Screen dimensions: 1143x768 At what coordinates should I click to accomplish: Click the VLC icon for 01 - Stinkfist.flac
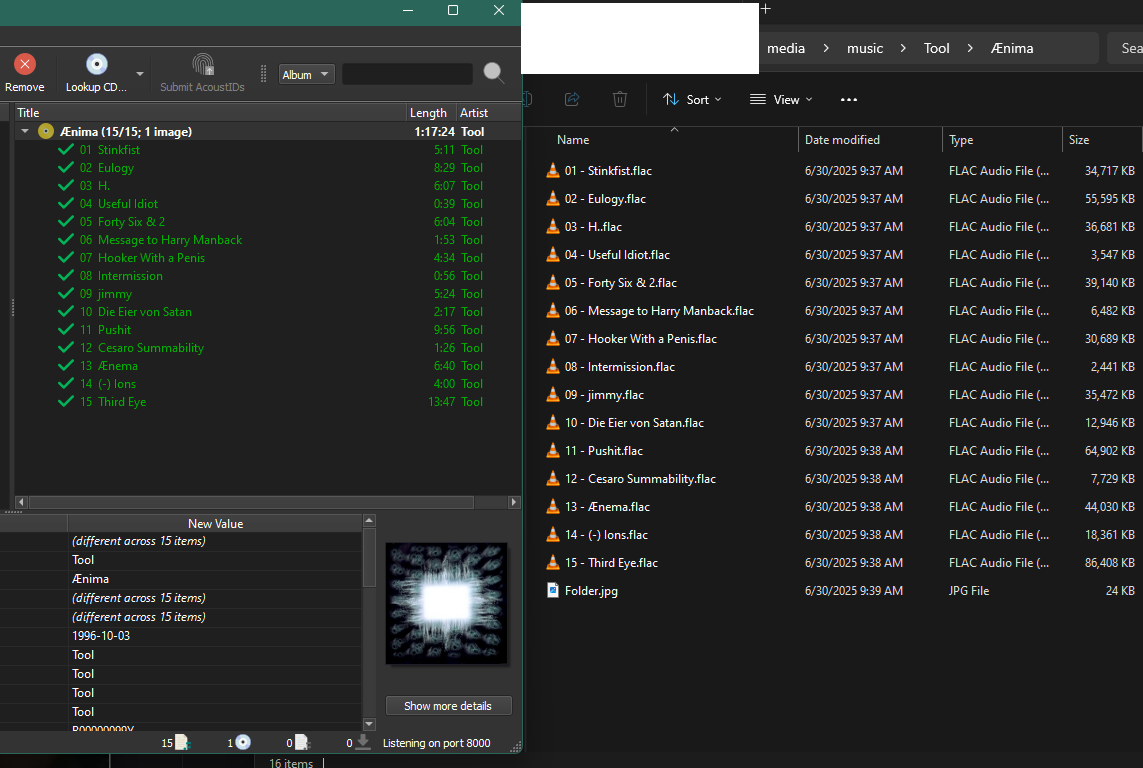553,171
